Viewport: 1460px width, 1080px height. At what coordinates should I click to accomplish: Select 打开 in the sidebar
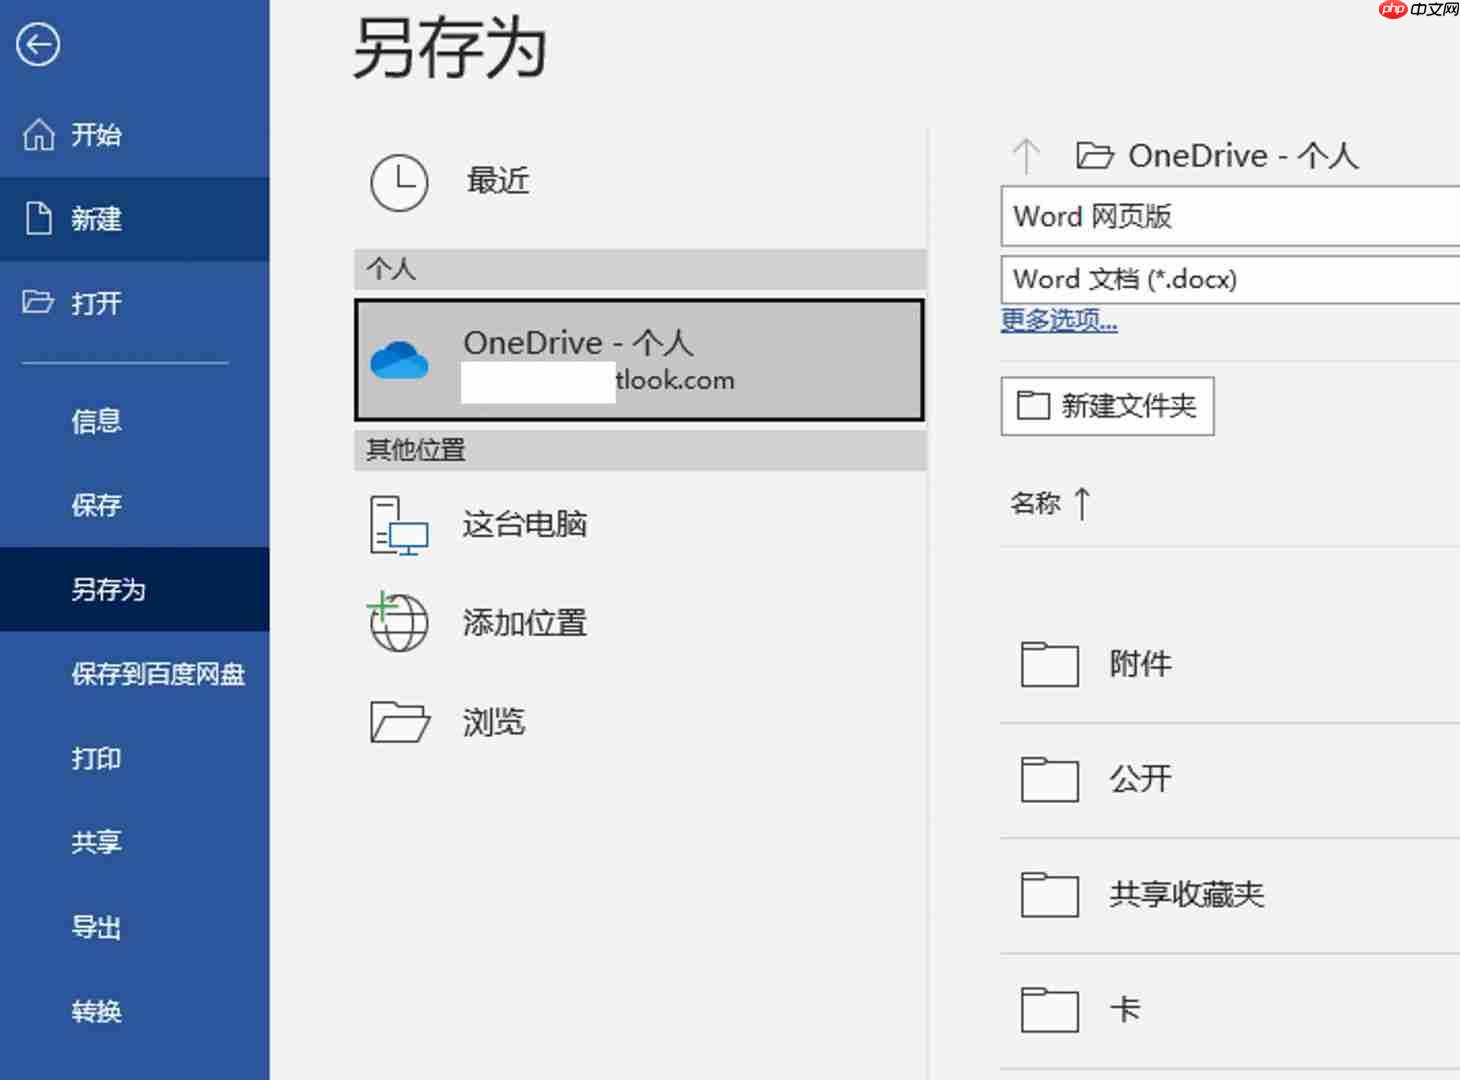click(135, 302)
